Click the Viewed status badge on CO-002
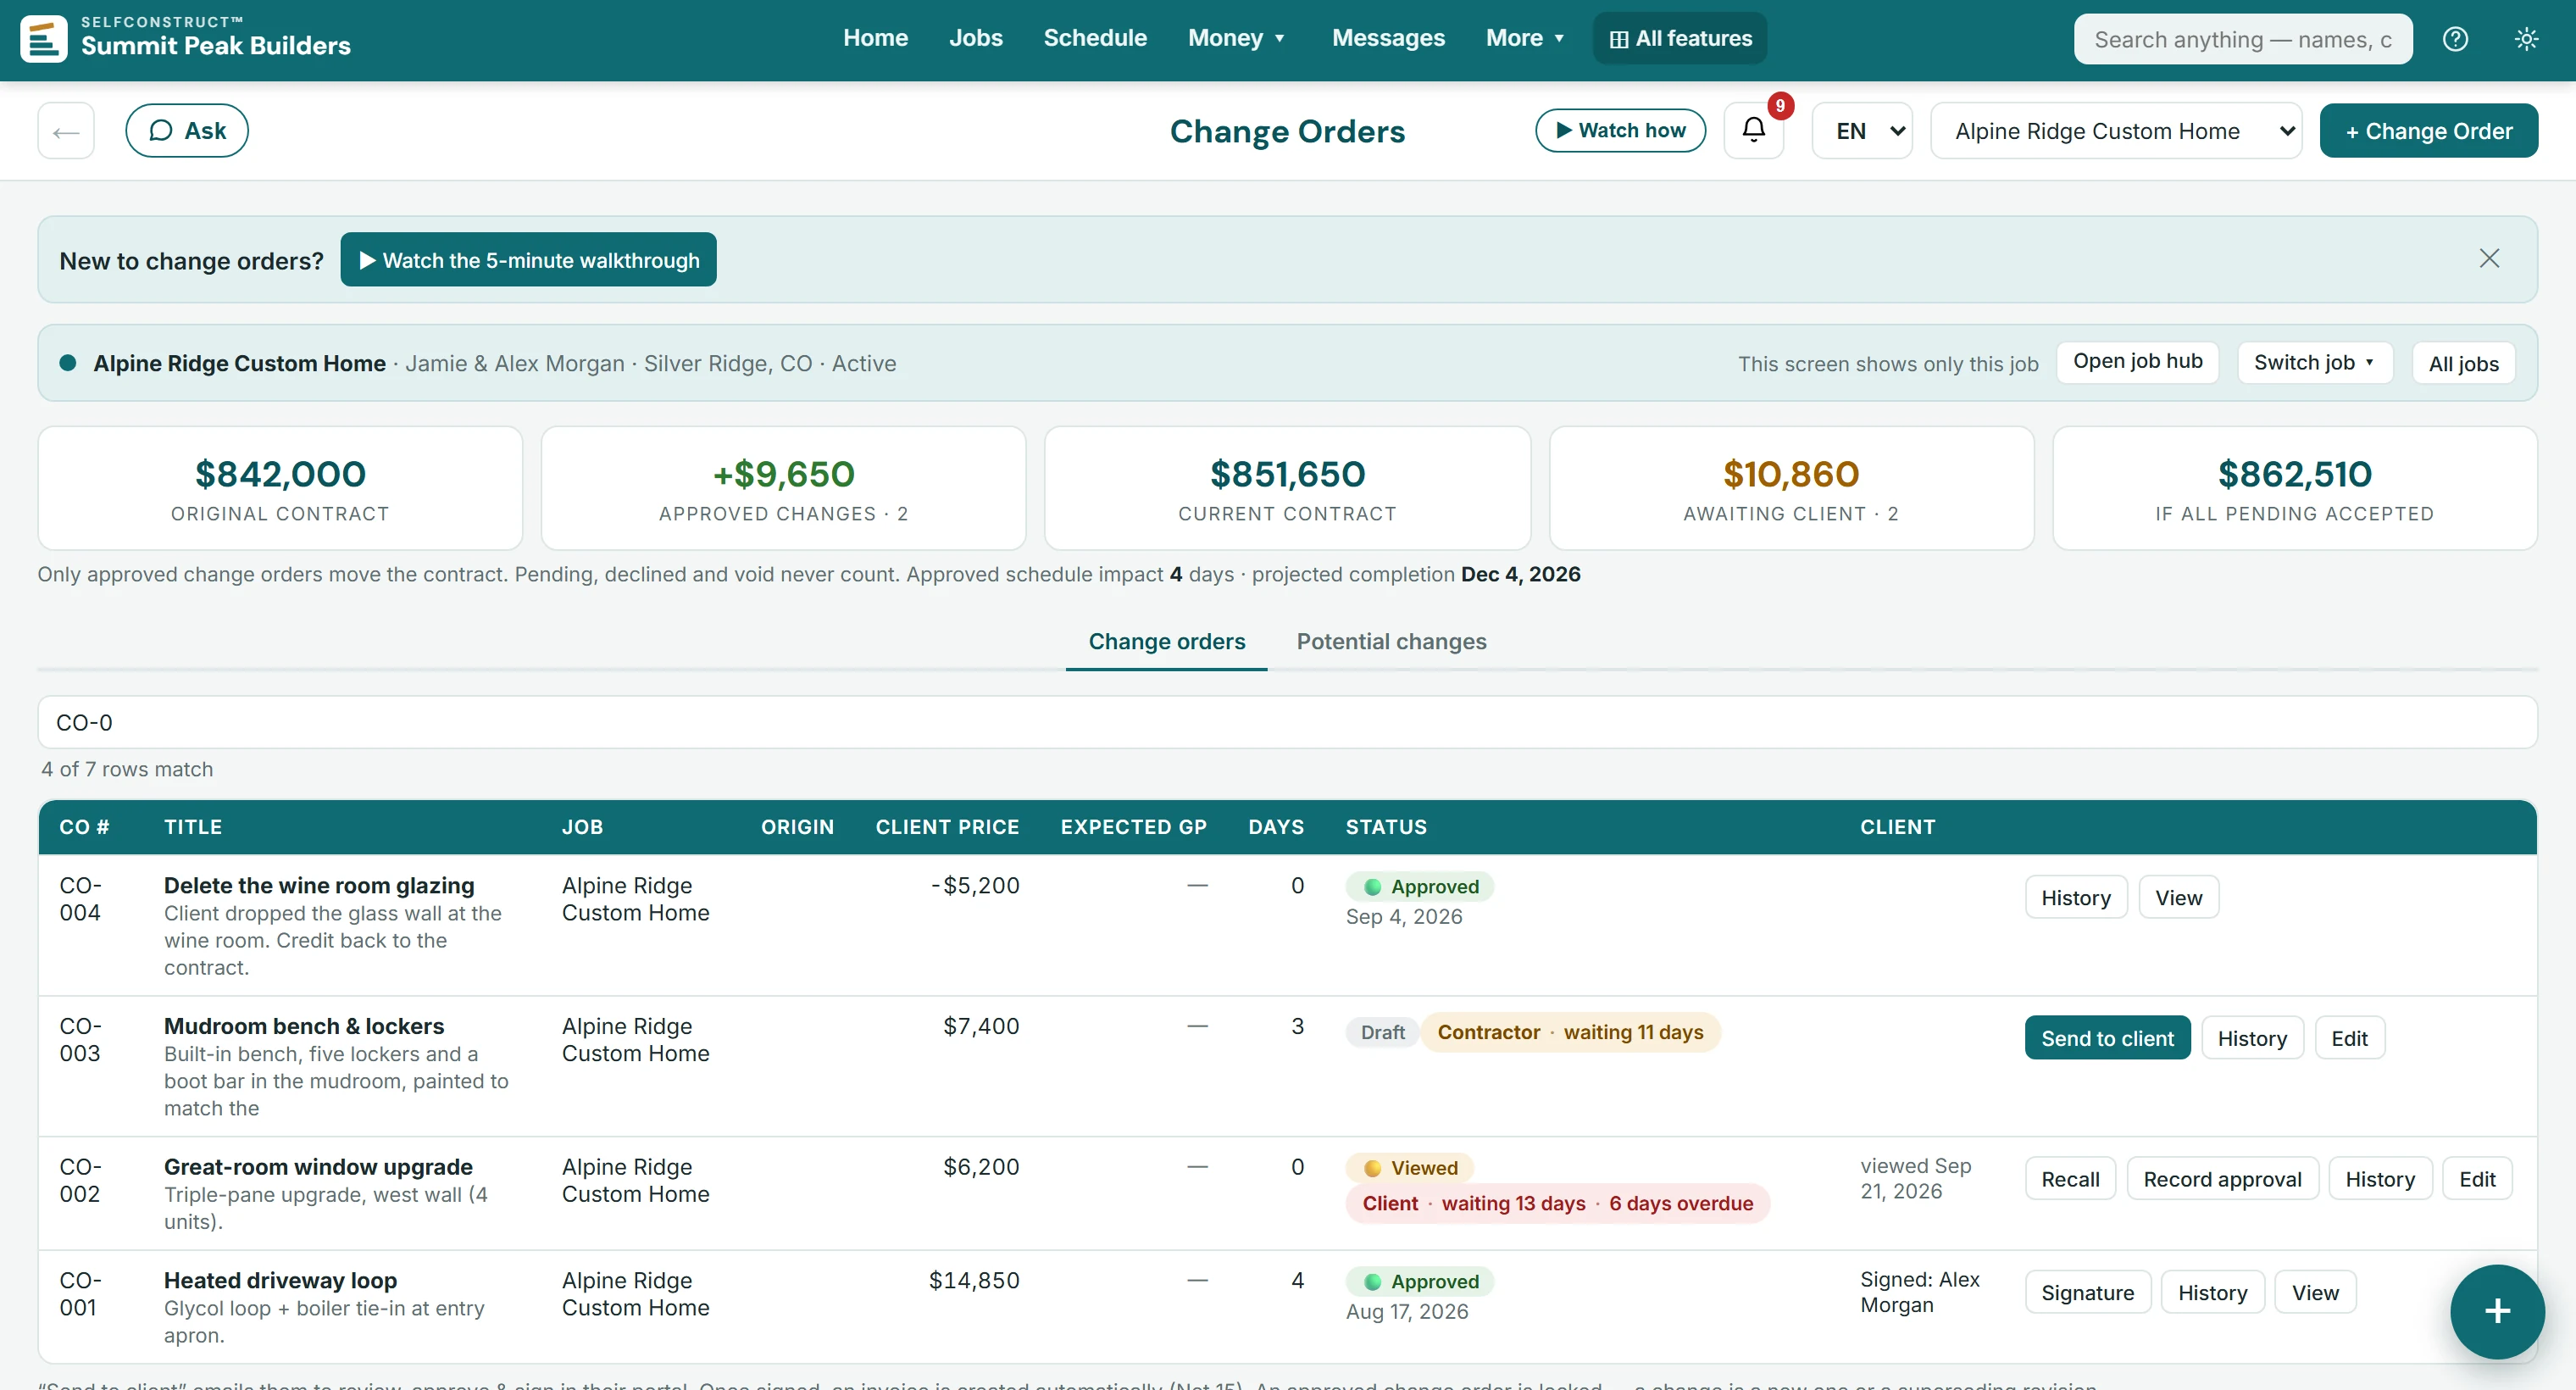The image size is (2576, 1390). [1410, 1168]
